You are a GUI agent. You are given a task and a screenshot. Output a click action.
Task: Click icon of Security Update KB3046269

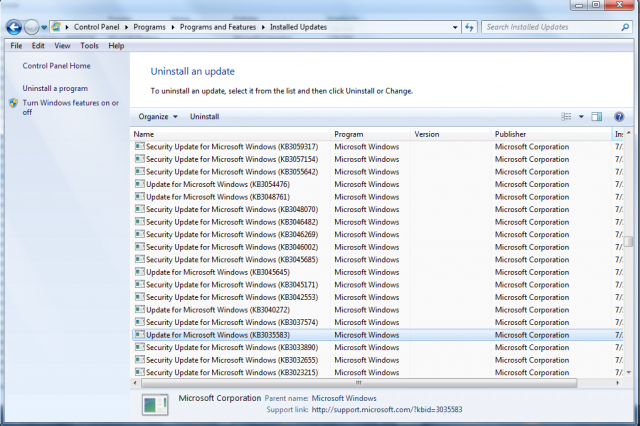click(140, 234)
